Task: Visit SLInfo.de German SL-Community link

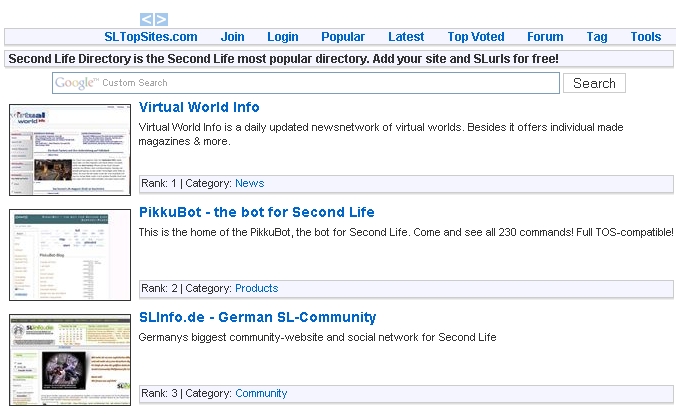Action: (257, 317)
